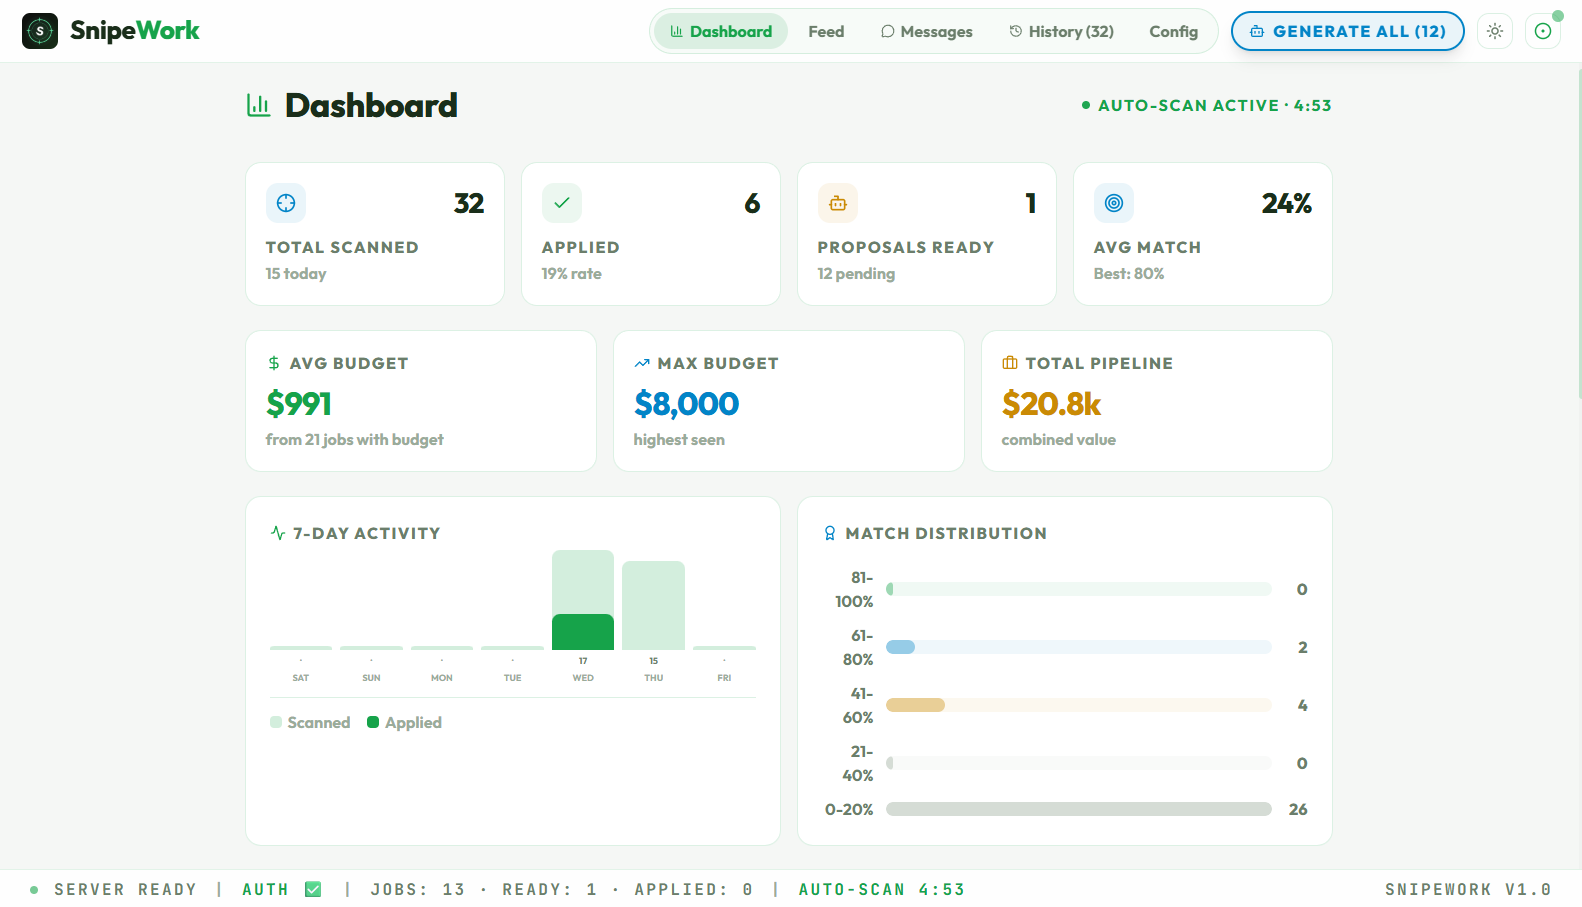Click the green server status dot in status bar
Image resolution: width=1582 pixels, height=907 pixels.
point(34,889)
